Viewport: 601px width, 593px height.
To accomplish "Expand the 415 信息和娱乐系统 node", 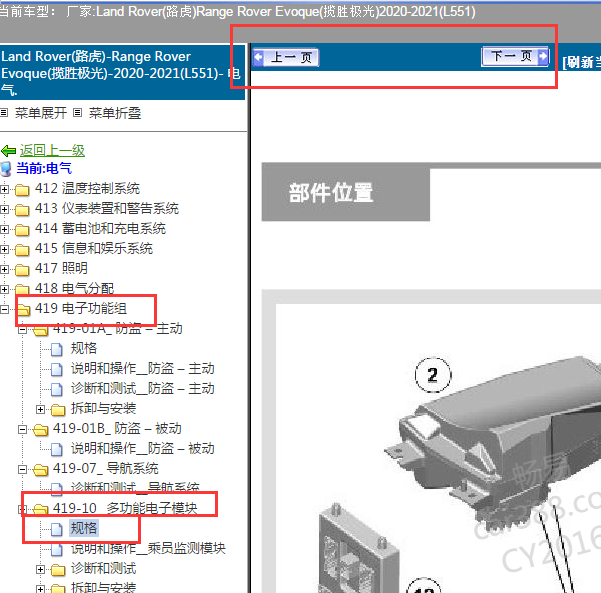I will tap(4, 249).
